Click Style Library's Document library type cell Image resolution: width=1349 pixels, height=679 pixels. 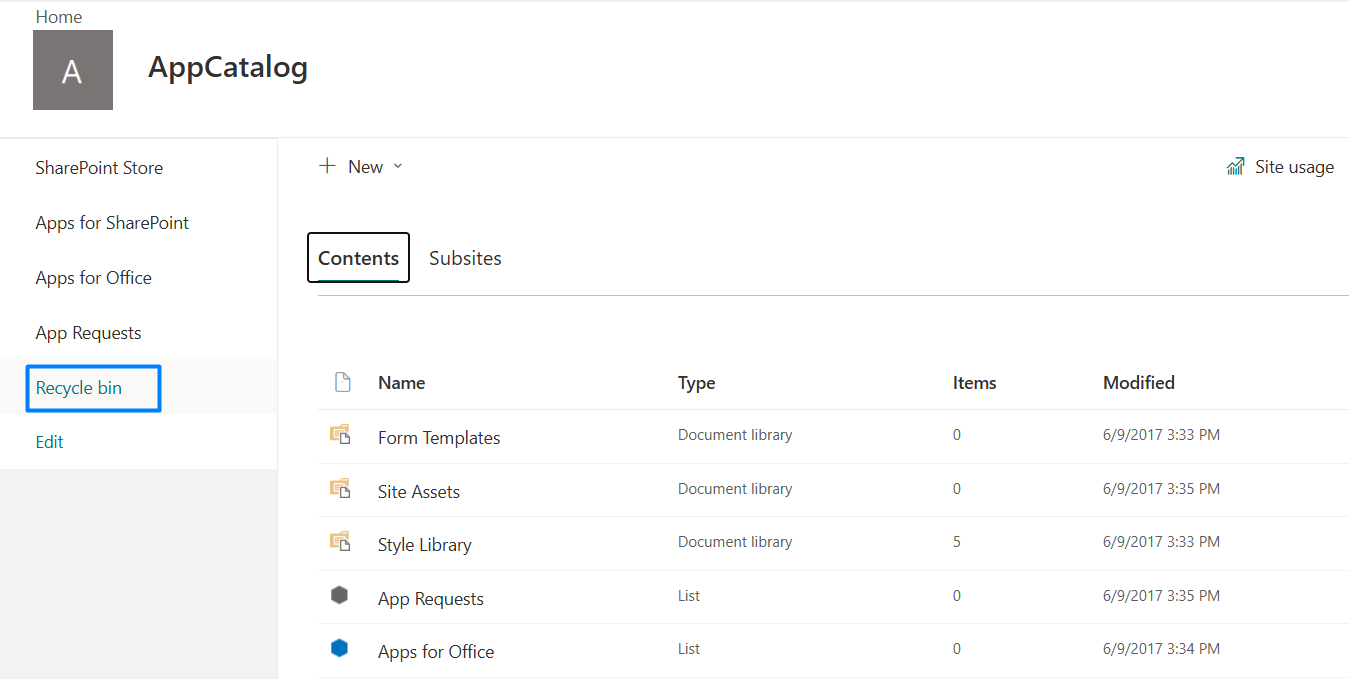coord(735,542)
